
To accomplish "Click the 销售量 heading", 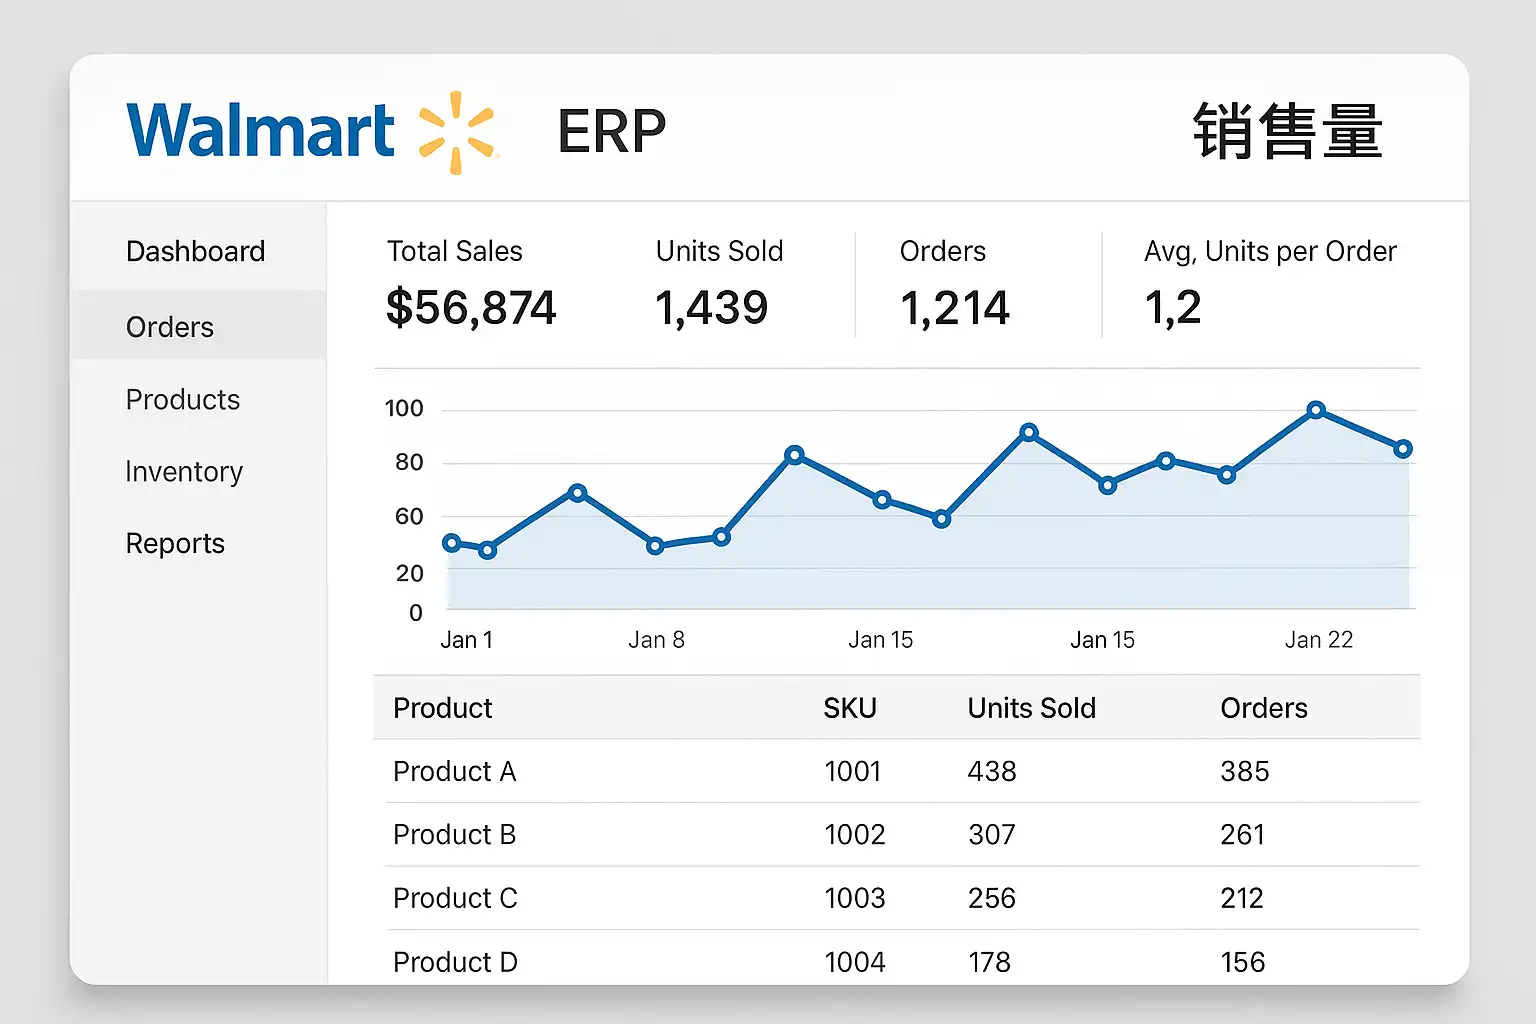I will tap(1288, 132).
